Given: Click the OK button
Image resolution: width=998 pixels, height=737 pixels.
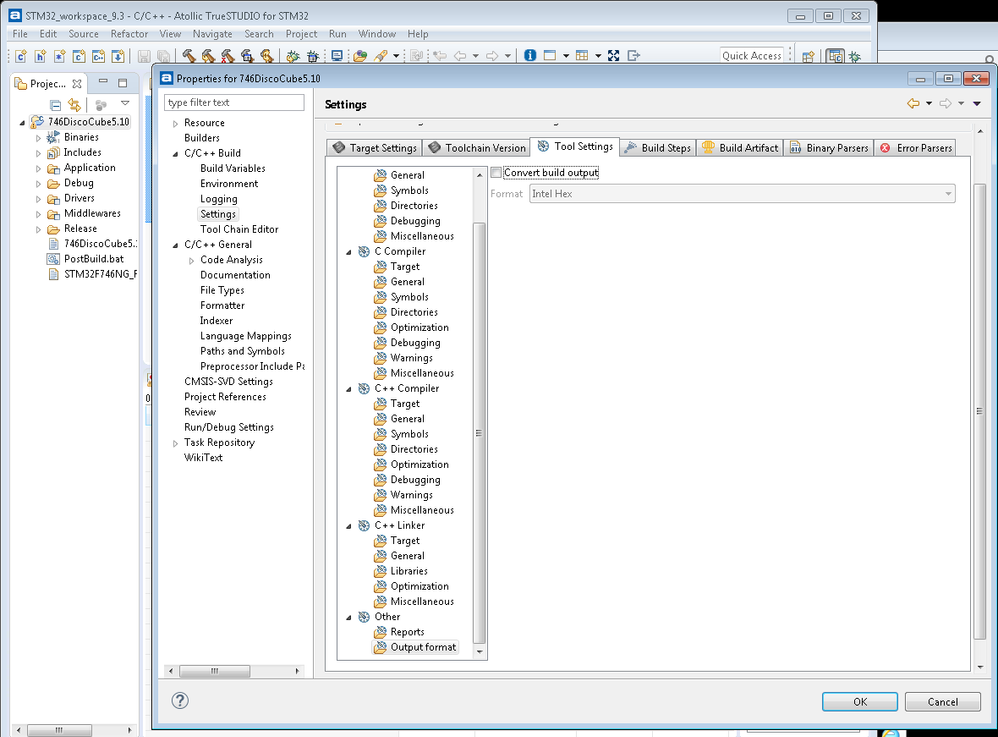Looking at the screenshot, I should tap(860, 701).
